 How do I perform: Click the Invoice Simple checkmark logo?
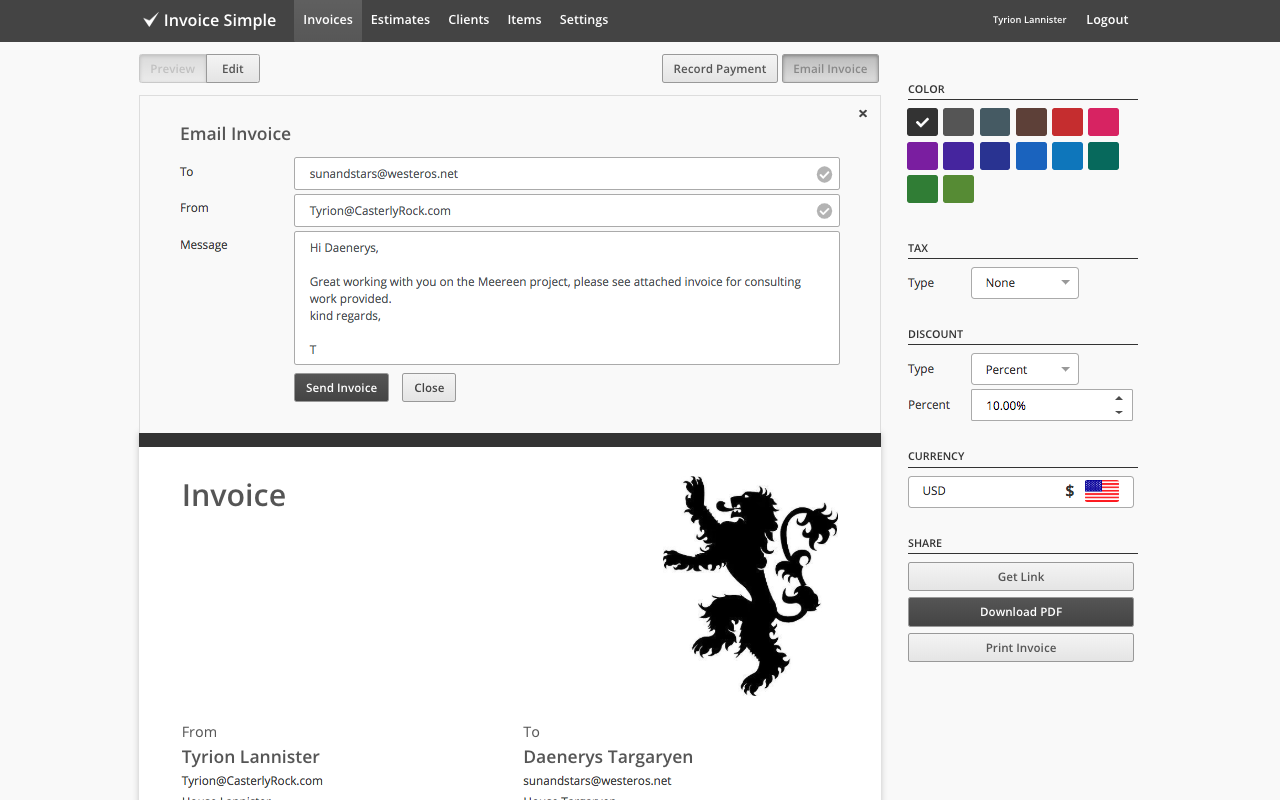point(151,20)
